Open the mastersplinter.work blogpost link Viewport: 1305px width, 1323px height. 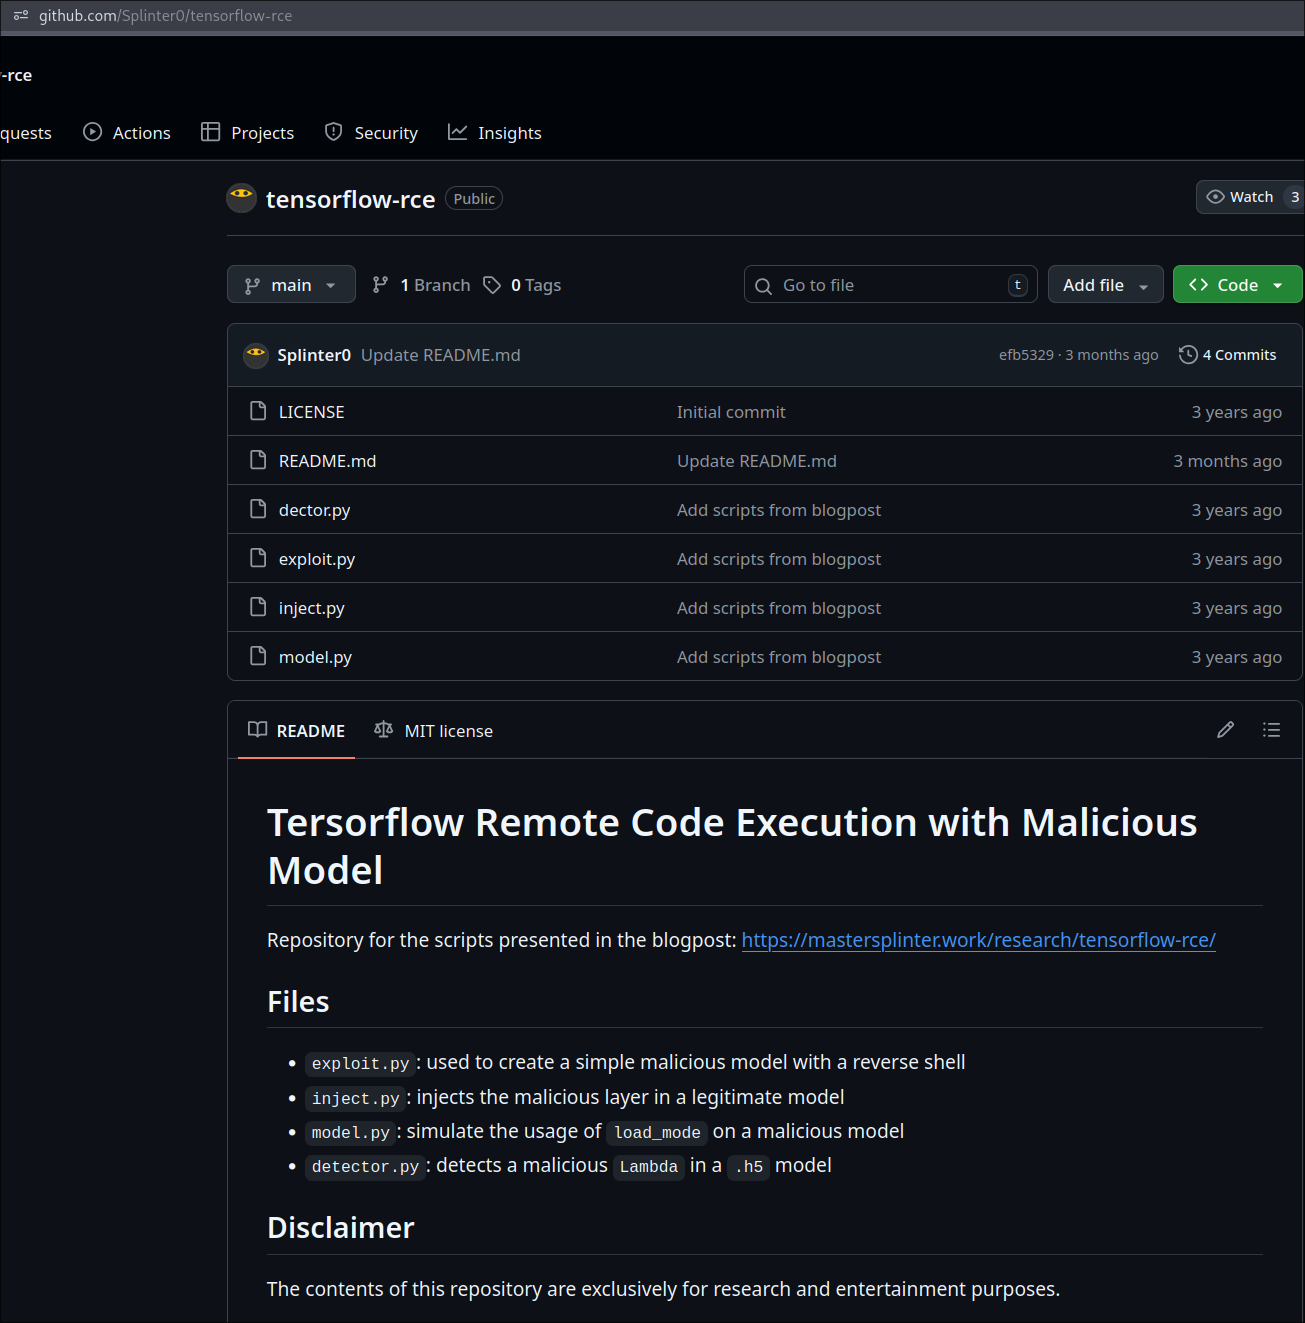point(978,940)
